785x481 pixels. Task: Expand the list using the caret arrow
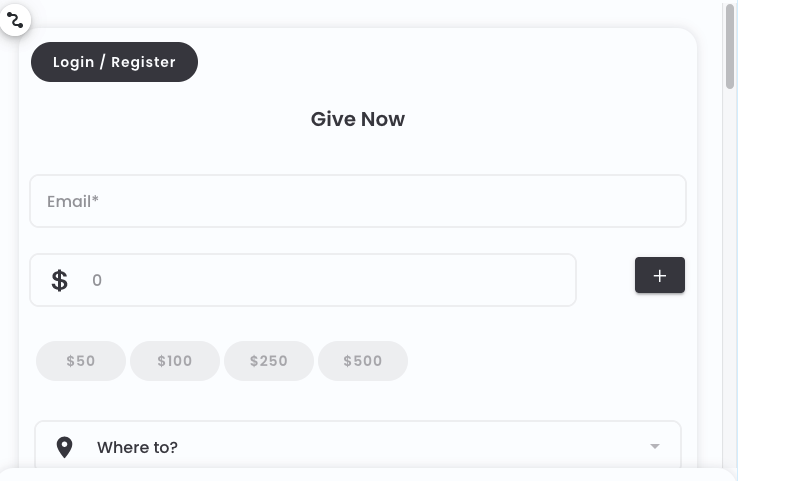pyautogui.click(x=655, y=446)
